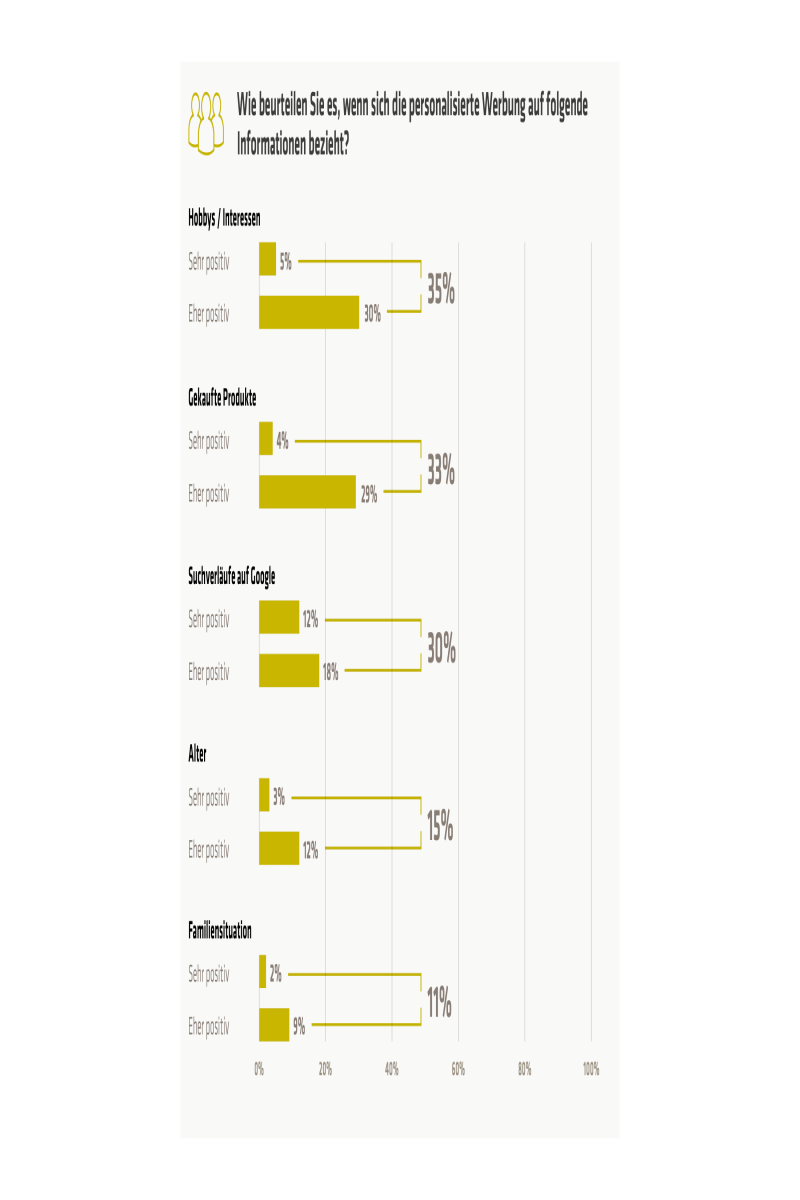Select the 35% total label
This screenshot has height=1200, width=800.
(x=441, y=289)
